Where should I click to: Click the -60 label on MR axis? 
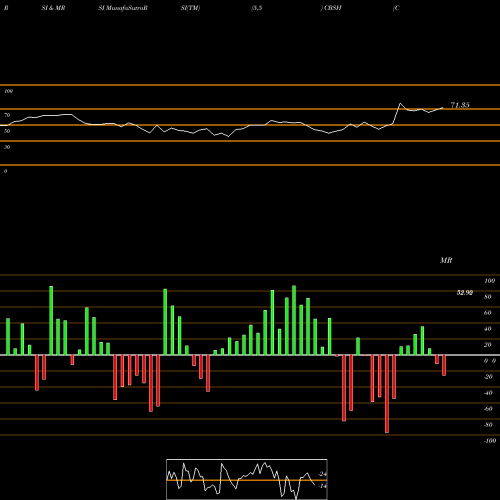(x=488, y=409)
